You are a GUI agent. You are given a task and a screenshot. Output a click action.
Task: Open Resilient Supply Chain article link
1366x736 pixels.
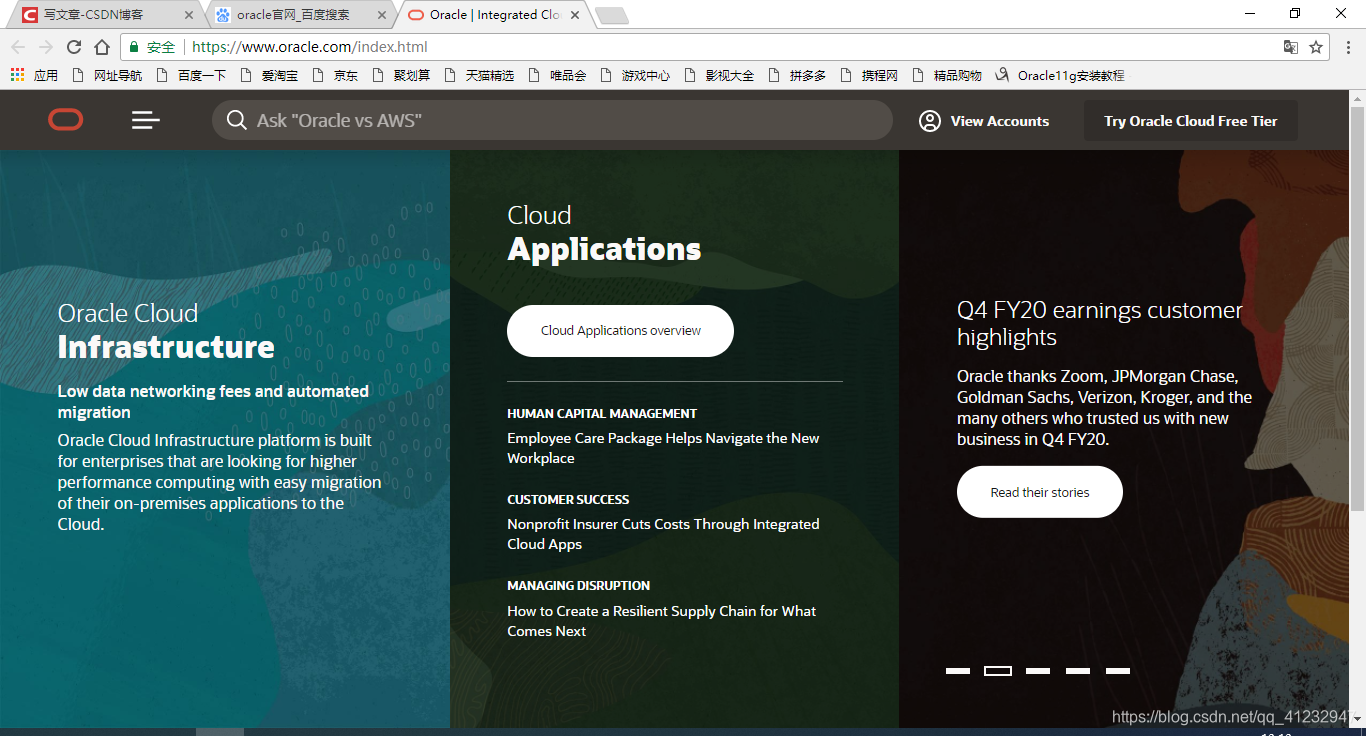tap(662, 621)
